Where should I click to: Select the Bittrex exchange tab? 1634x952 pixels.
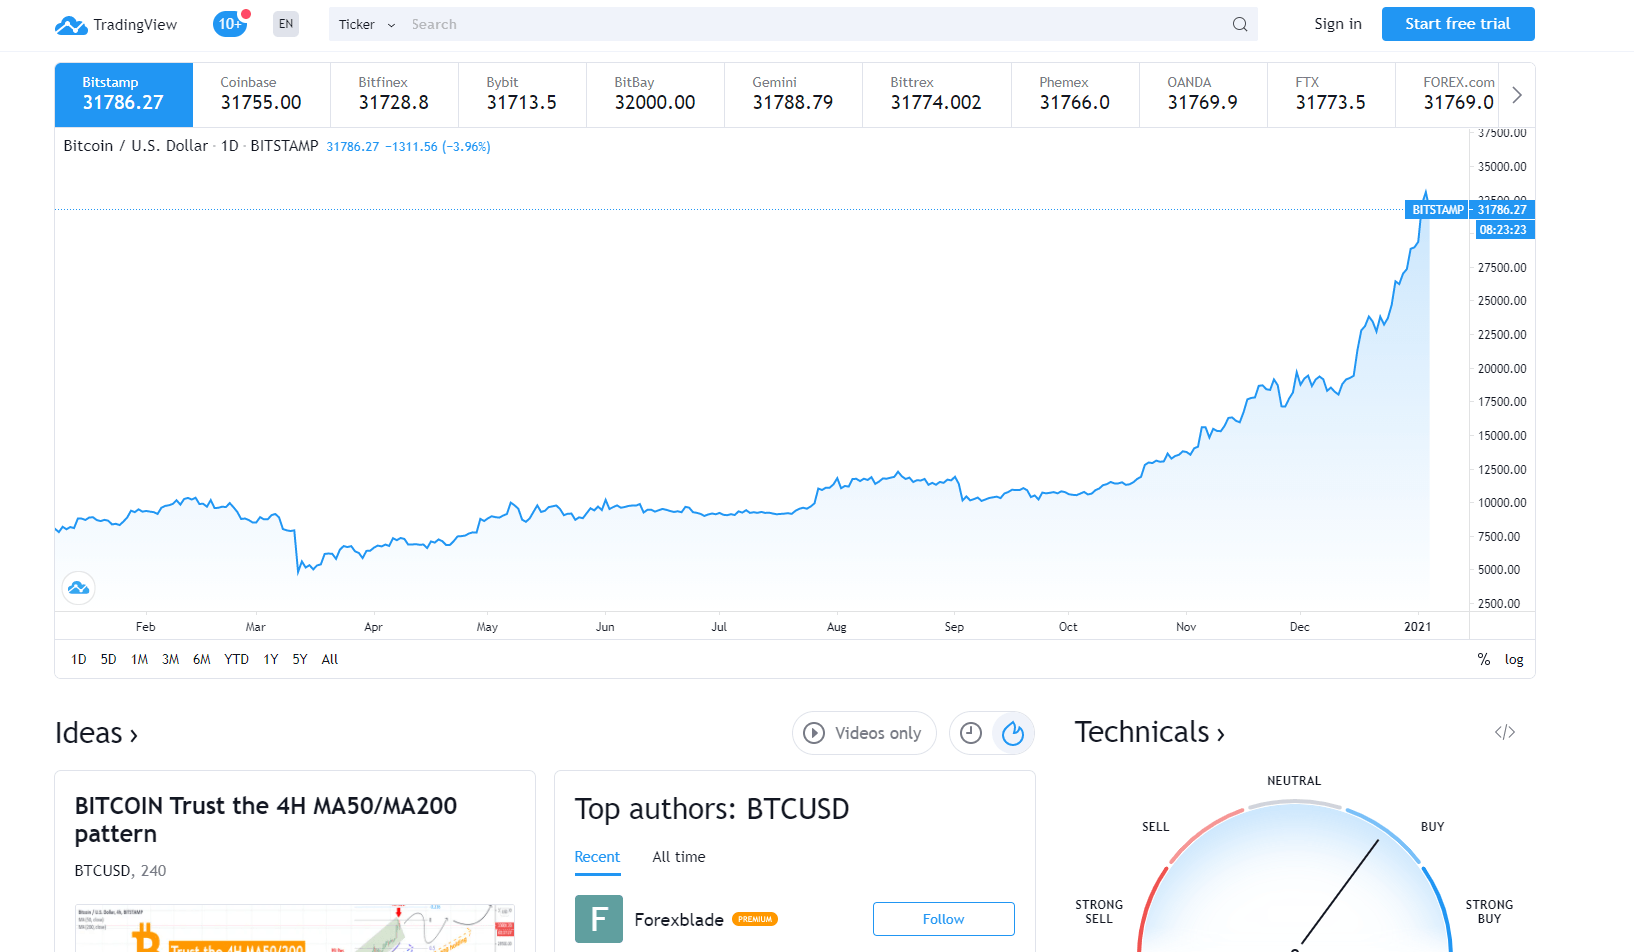click(x=937, y=95)
